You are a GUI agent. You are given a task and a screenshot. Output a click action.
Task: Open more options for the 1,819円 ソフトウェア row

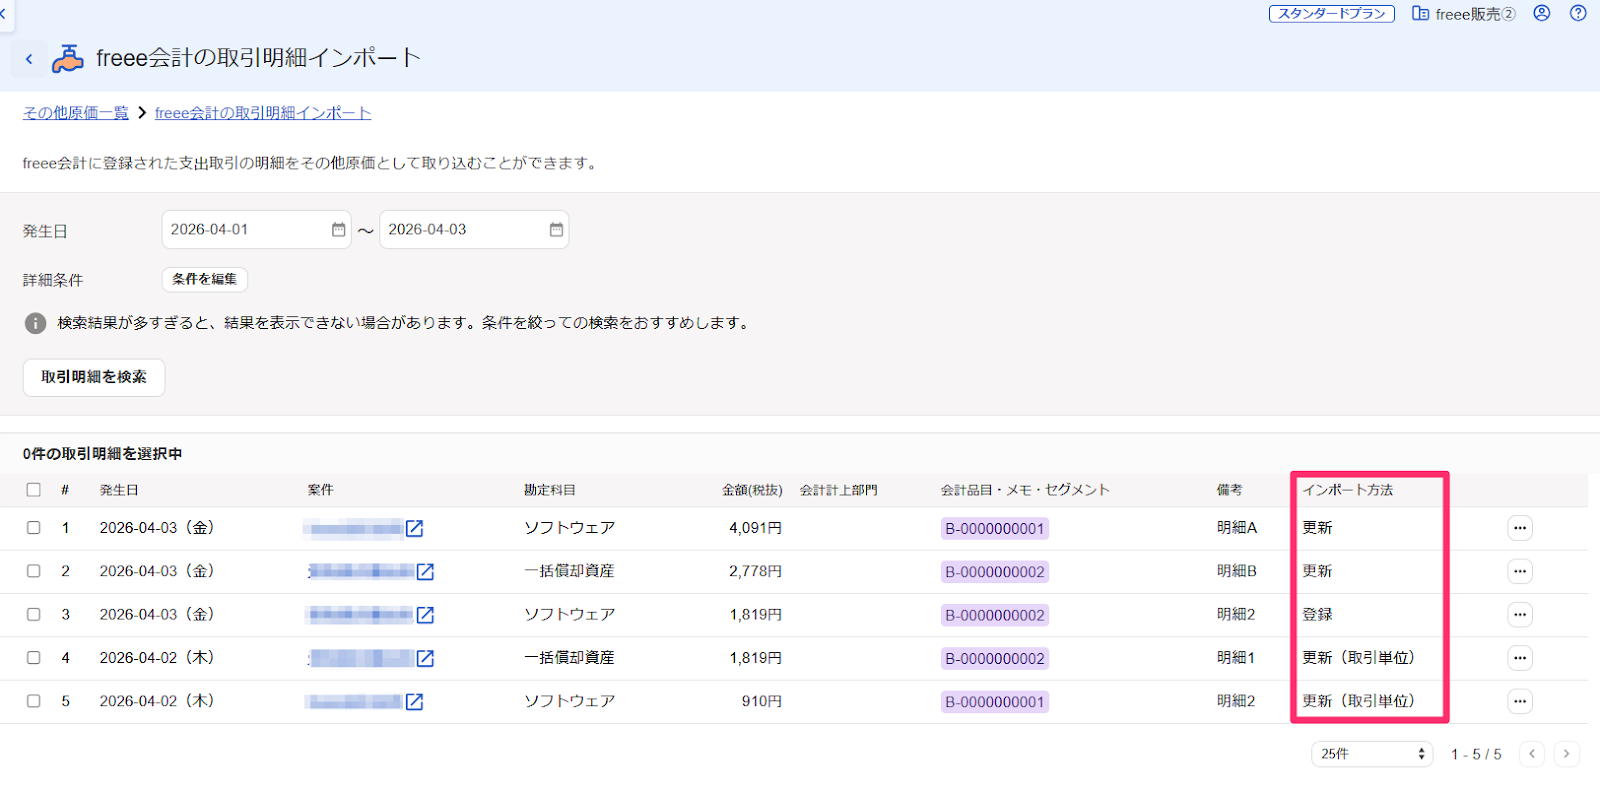(x=1520, y=615)
